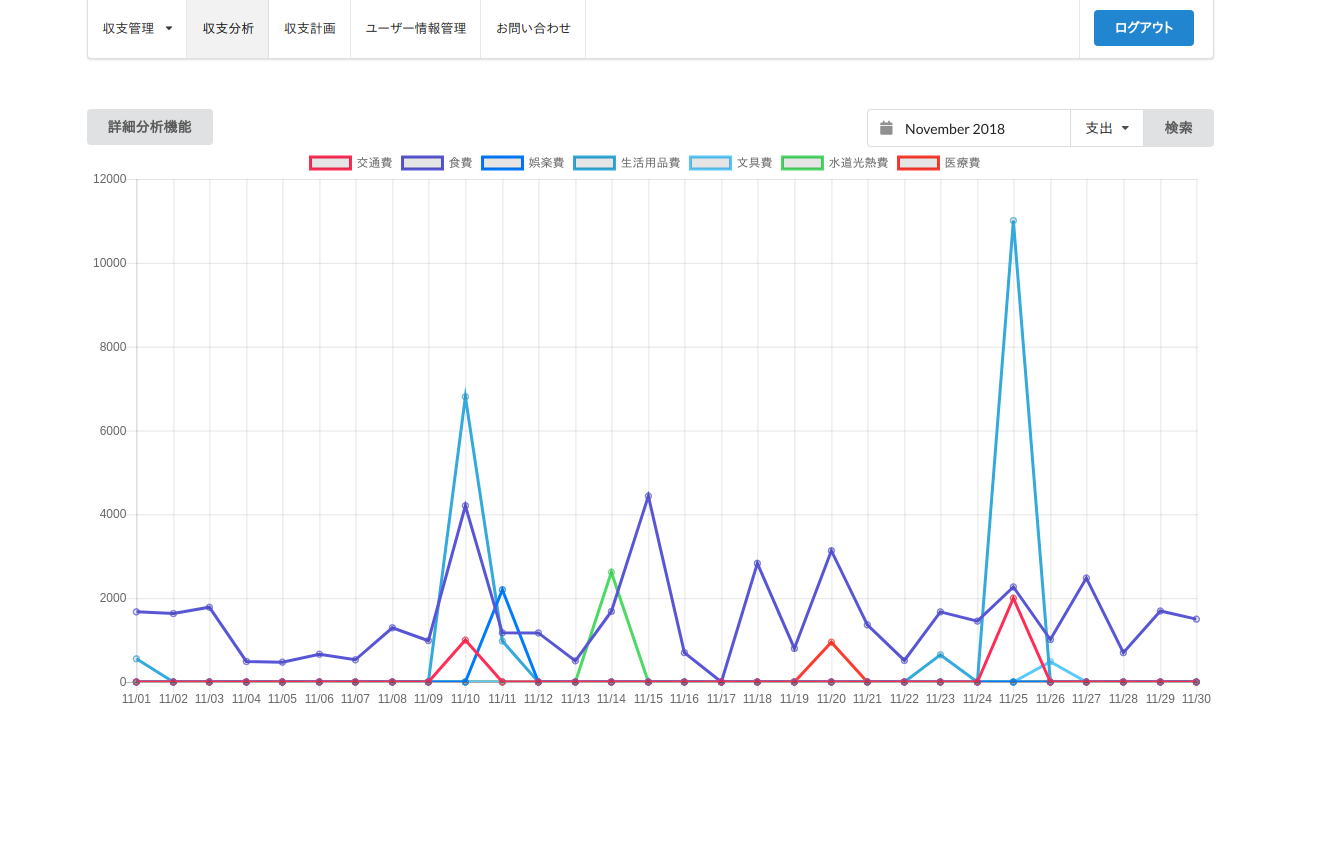Click the 11/15 x-axis label
Viewport: 1327px width, 853px height.
[x=648, y=699]
